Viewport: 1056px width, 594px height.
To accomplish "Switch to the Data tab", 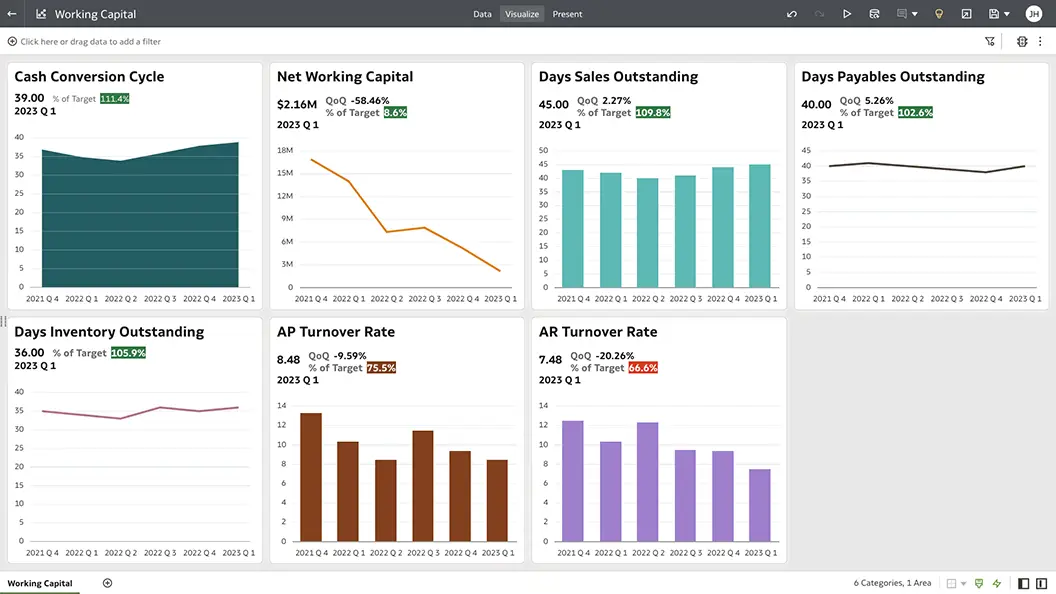I will 482,14.
